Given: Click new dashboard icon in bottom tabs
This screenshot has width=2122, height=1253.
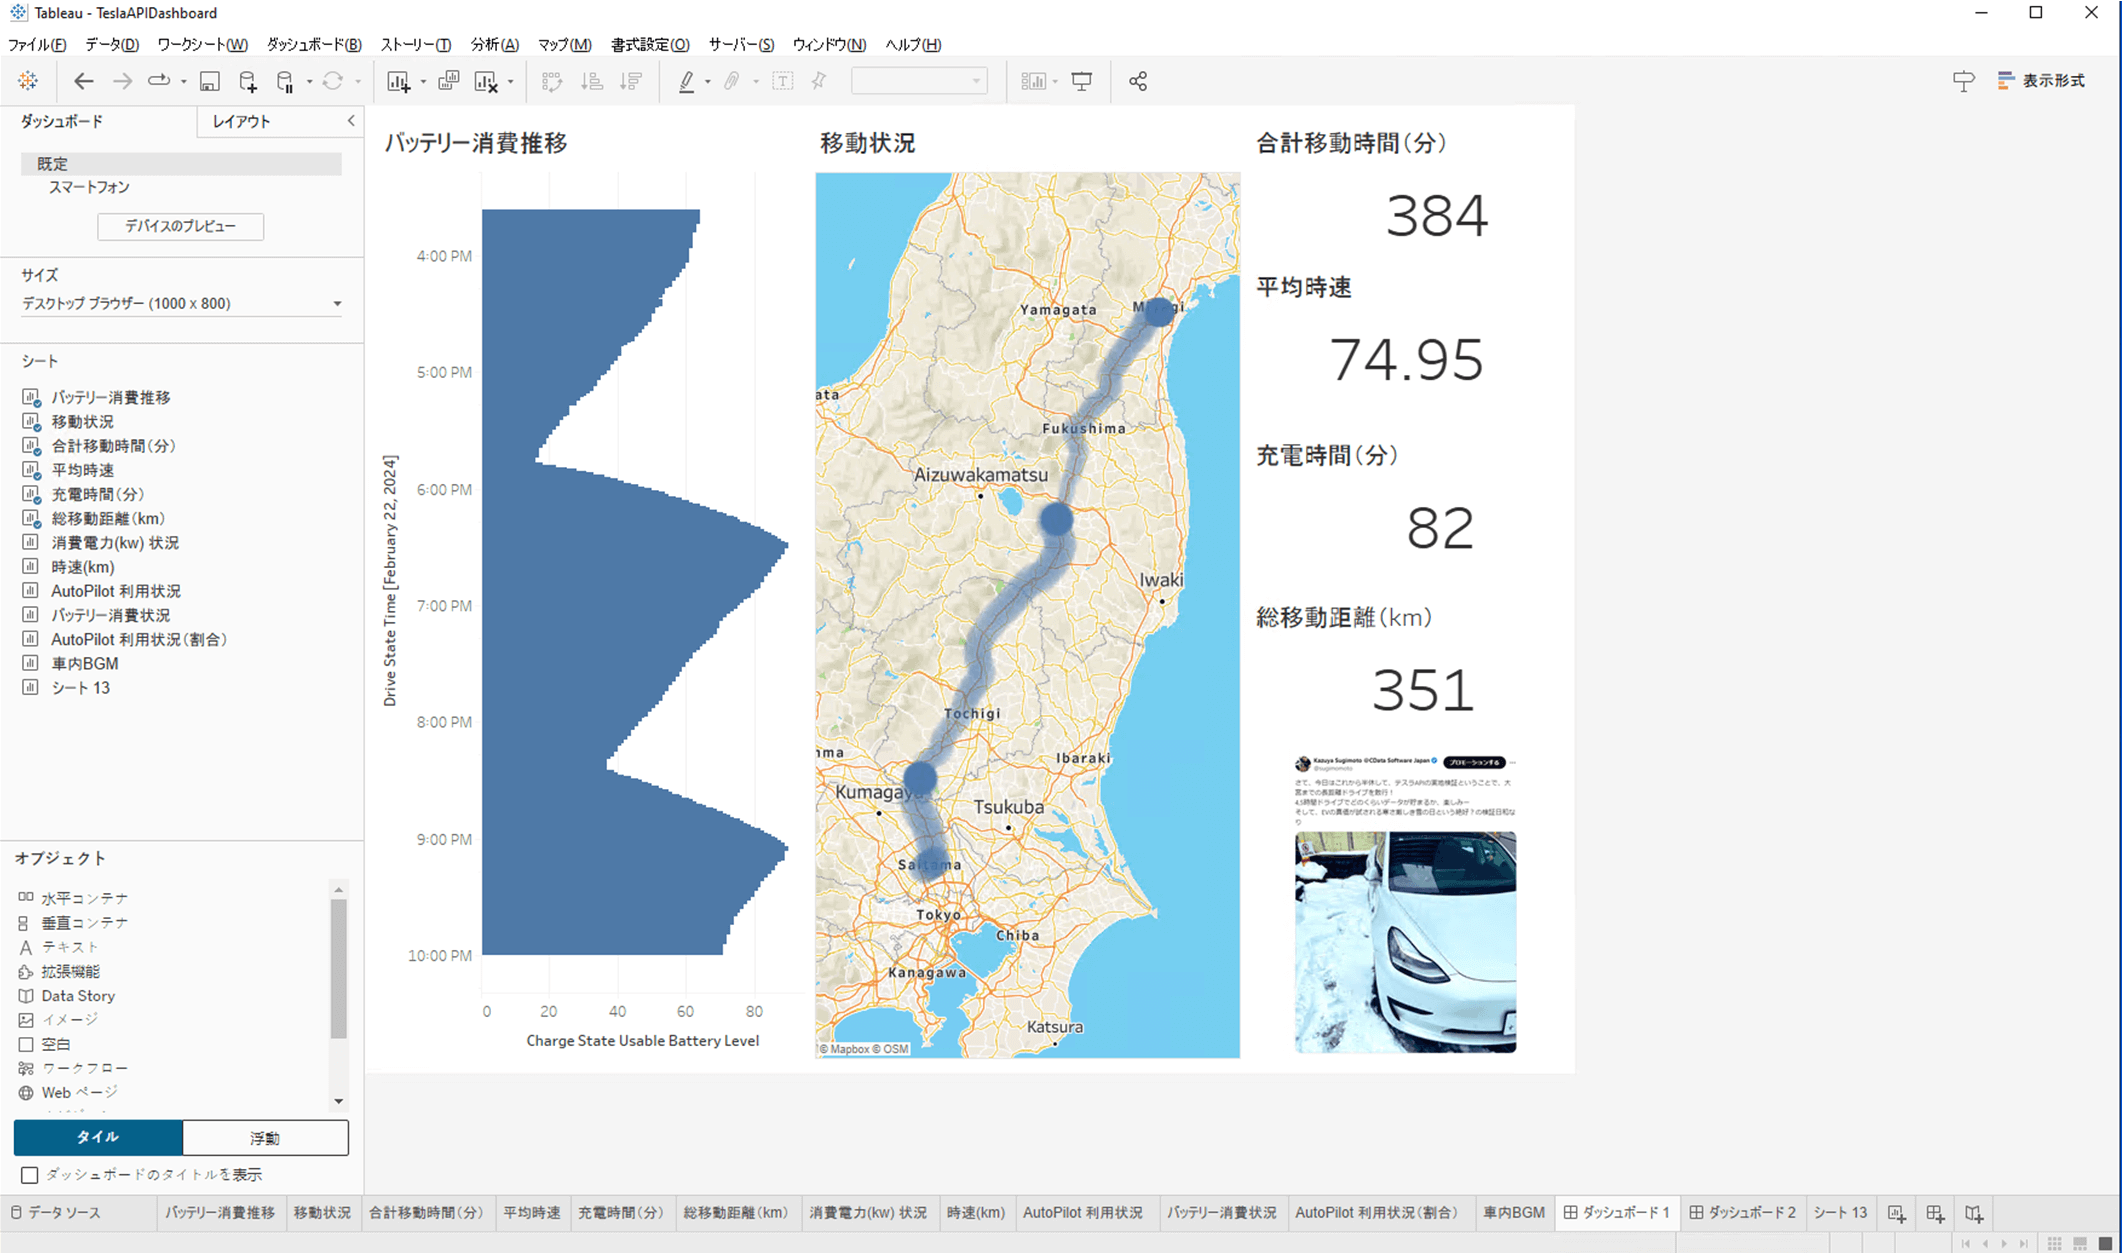Looking at the screenshot, I should tap(1934, 1213).
